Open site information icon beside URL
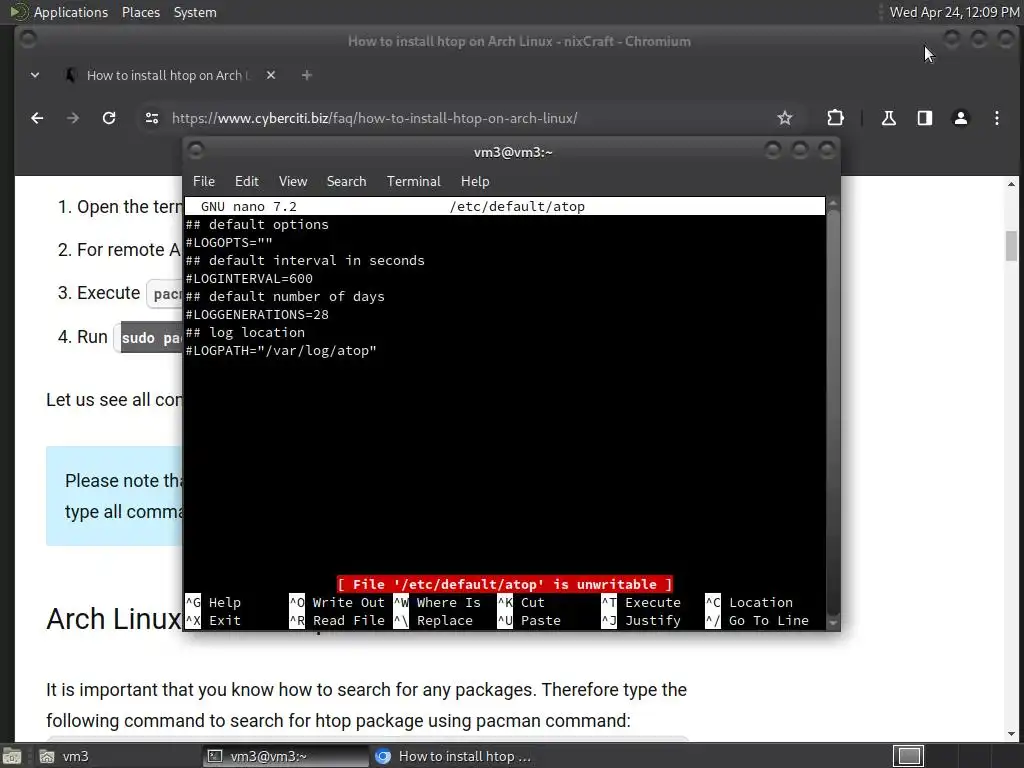This screenshot has width=1024, height=768. pos(152,118)
